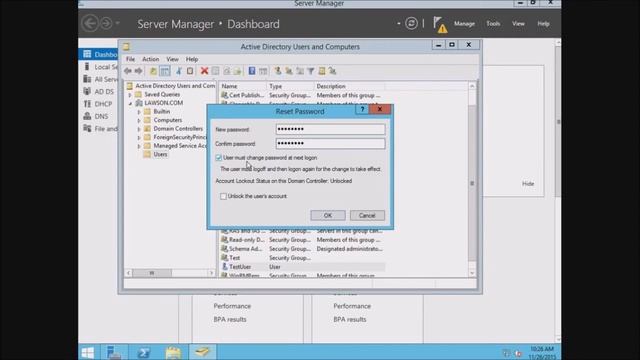
Task: Click the Confirm password input field
Action: [330, 144]
